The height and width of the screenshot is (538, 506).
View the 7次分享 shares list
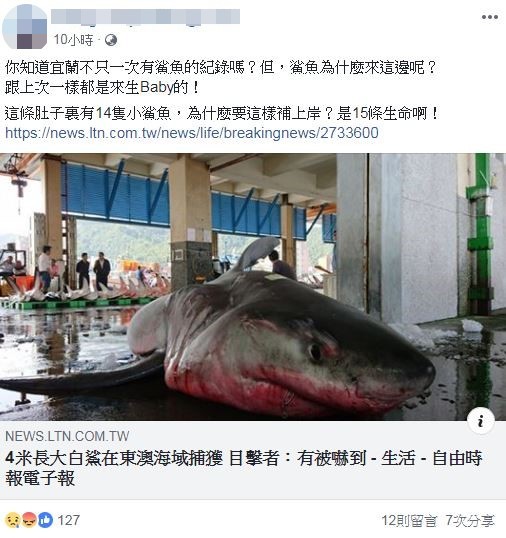pyautogui.click(x=470, y=521)
